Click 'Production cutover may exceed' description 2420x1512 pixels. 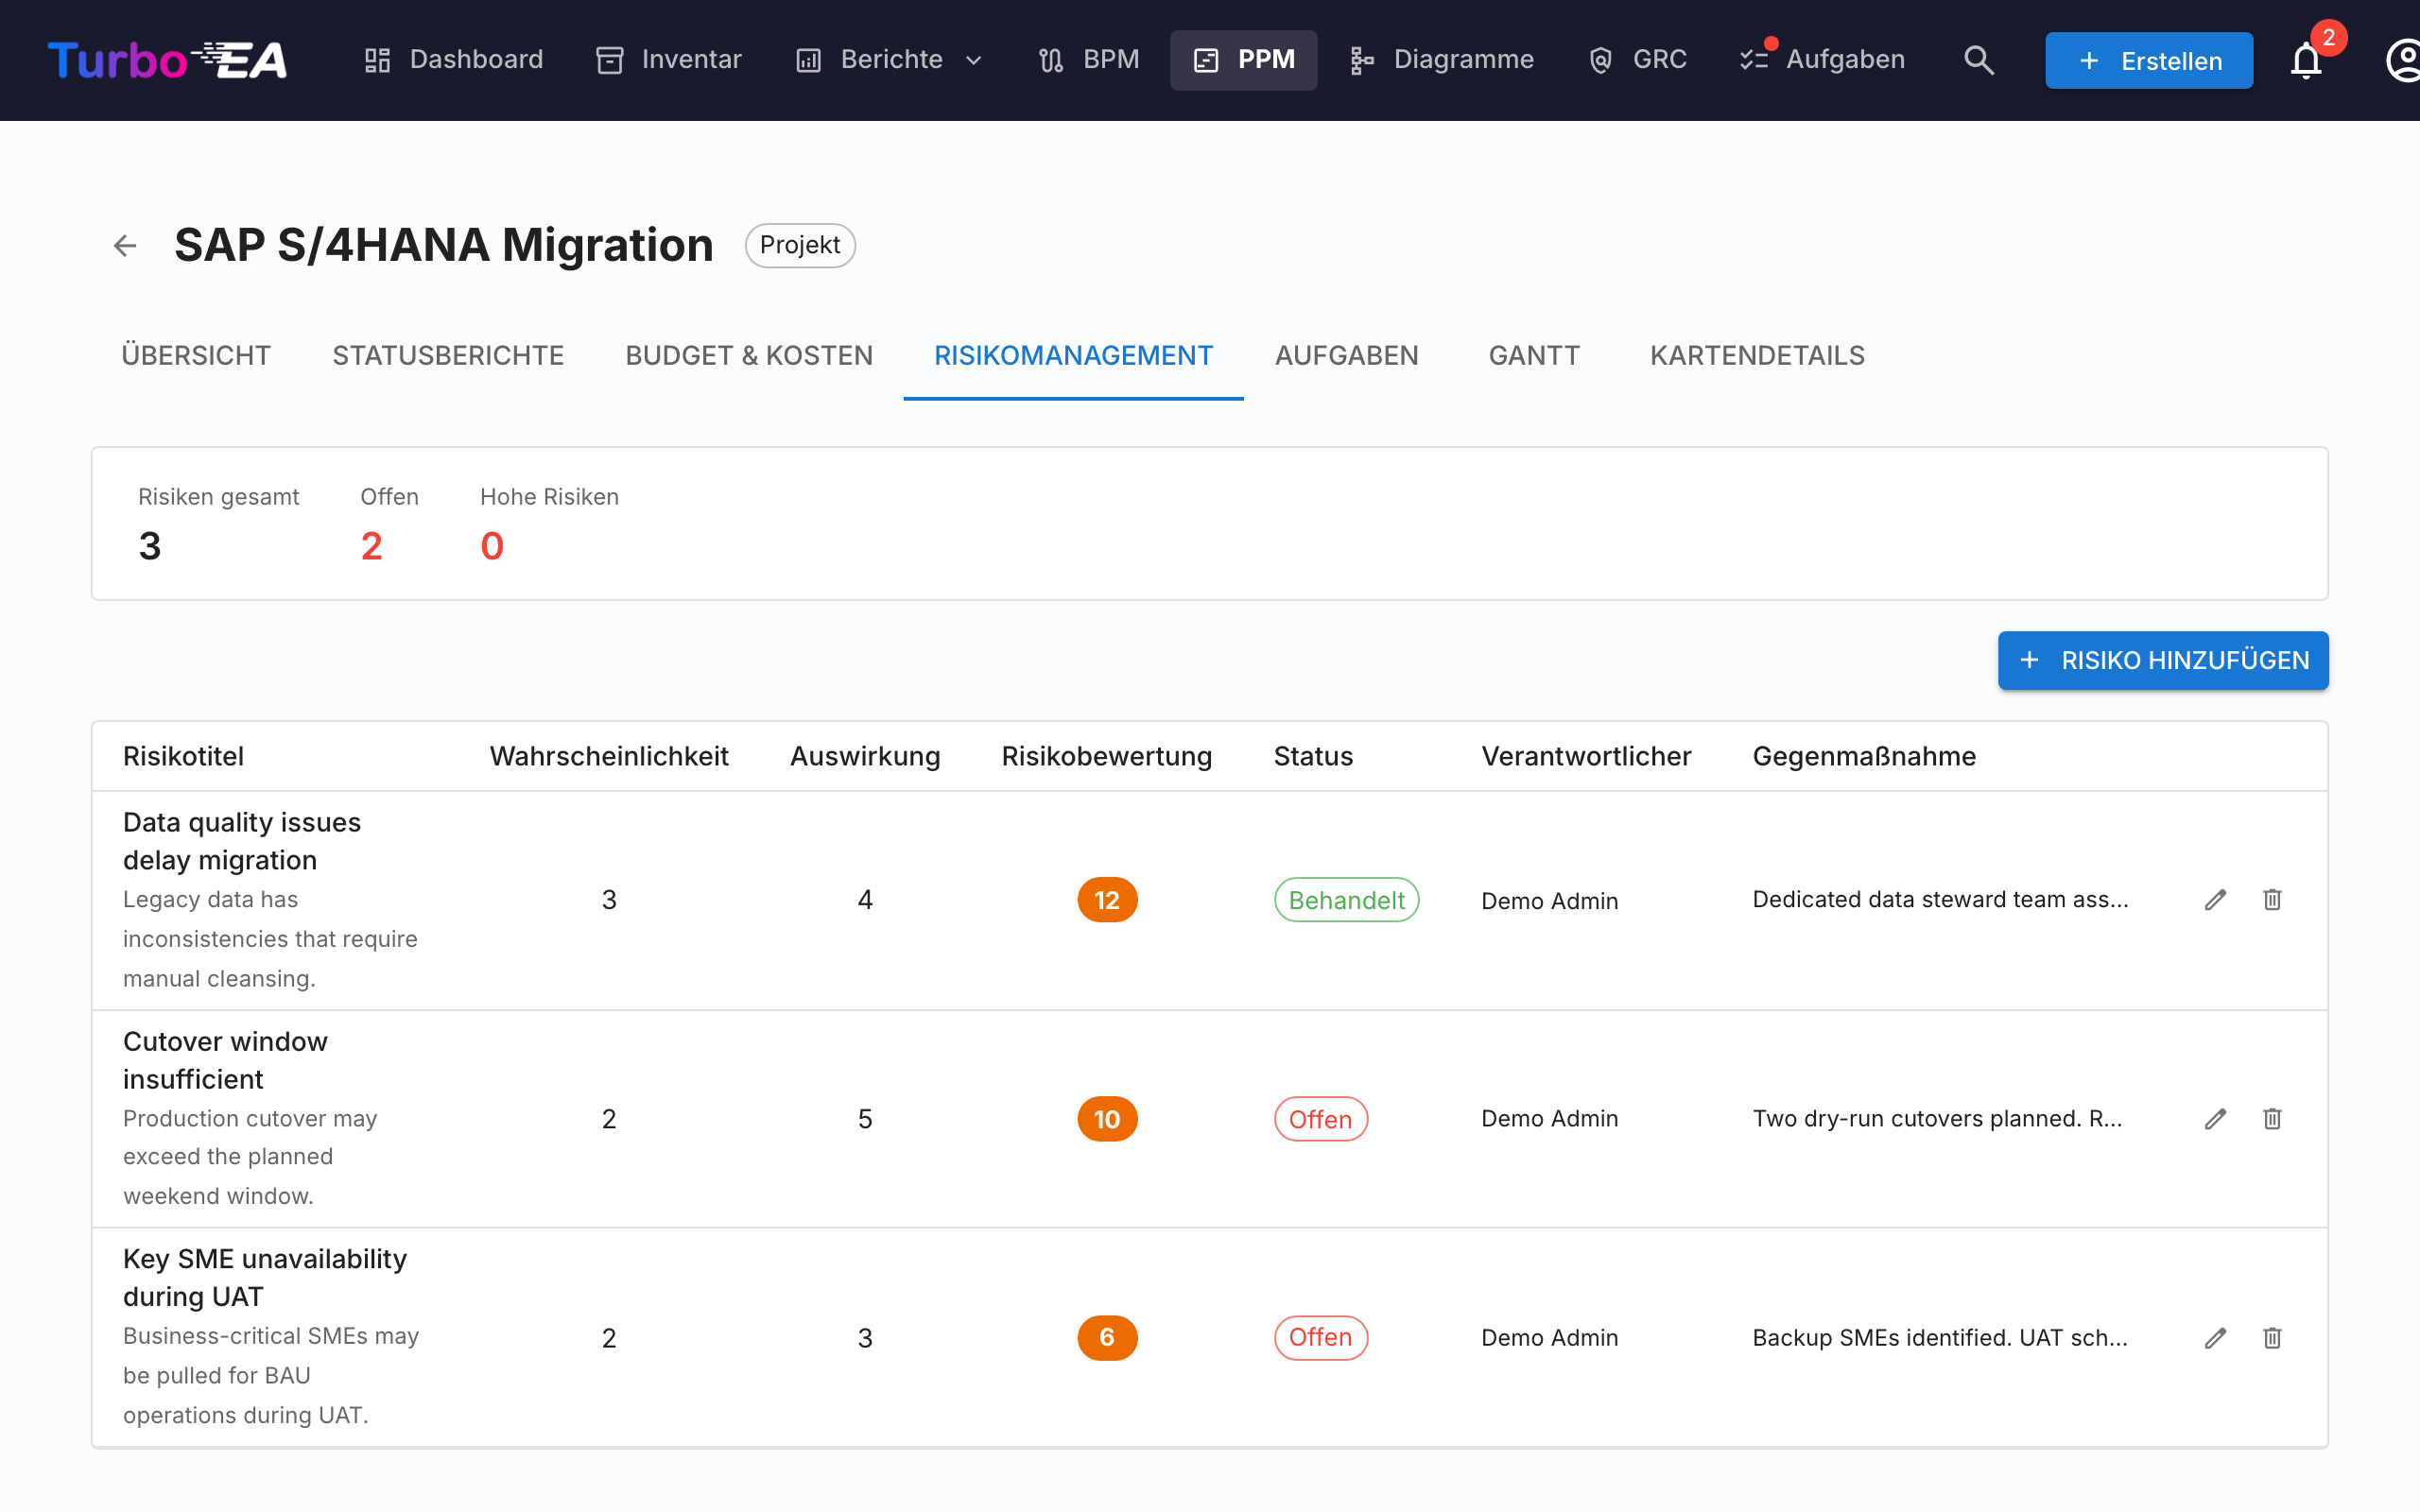tap(250, 1157)
